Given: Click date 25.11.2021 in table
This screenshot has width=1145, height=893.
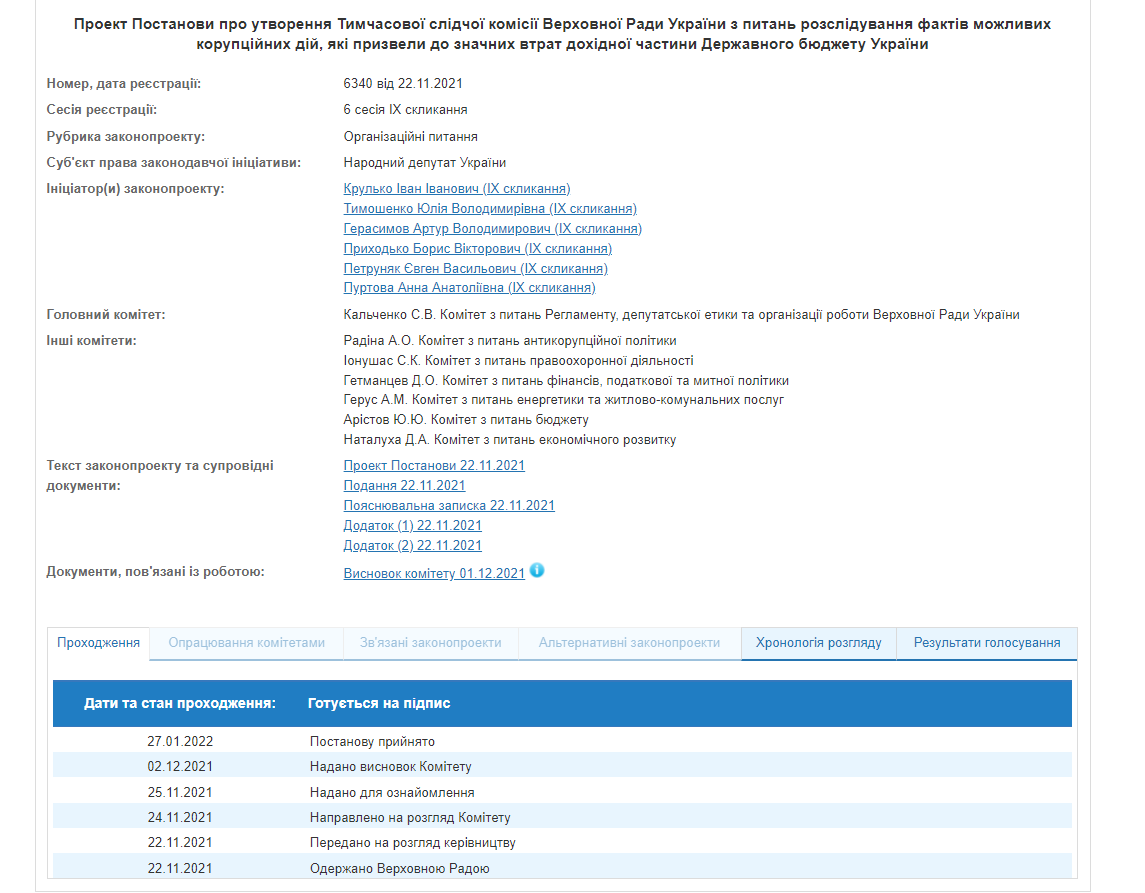Looking at the screenshot, I should (180, 792).
